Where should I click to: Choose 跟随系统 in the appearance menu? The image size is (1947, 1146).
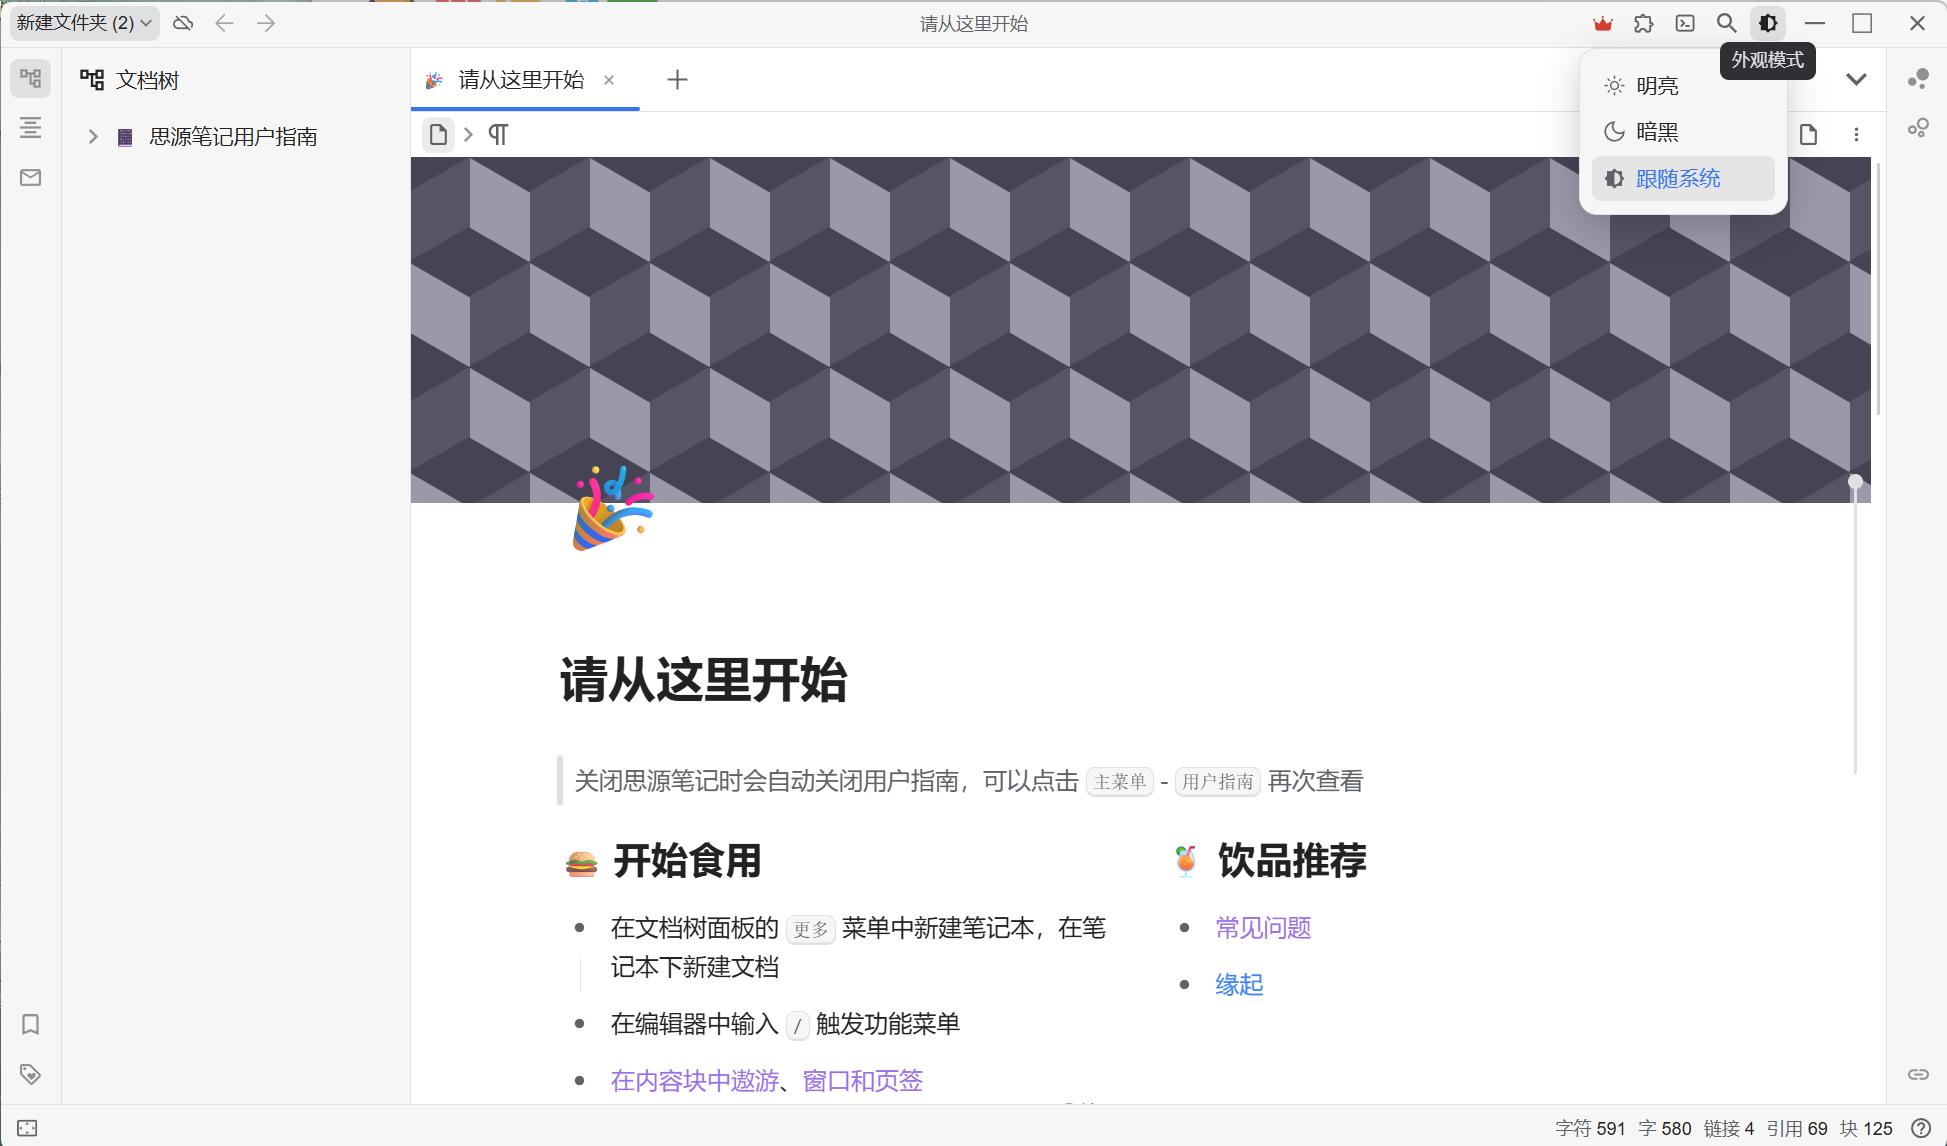[1677, 178]
